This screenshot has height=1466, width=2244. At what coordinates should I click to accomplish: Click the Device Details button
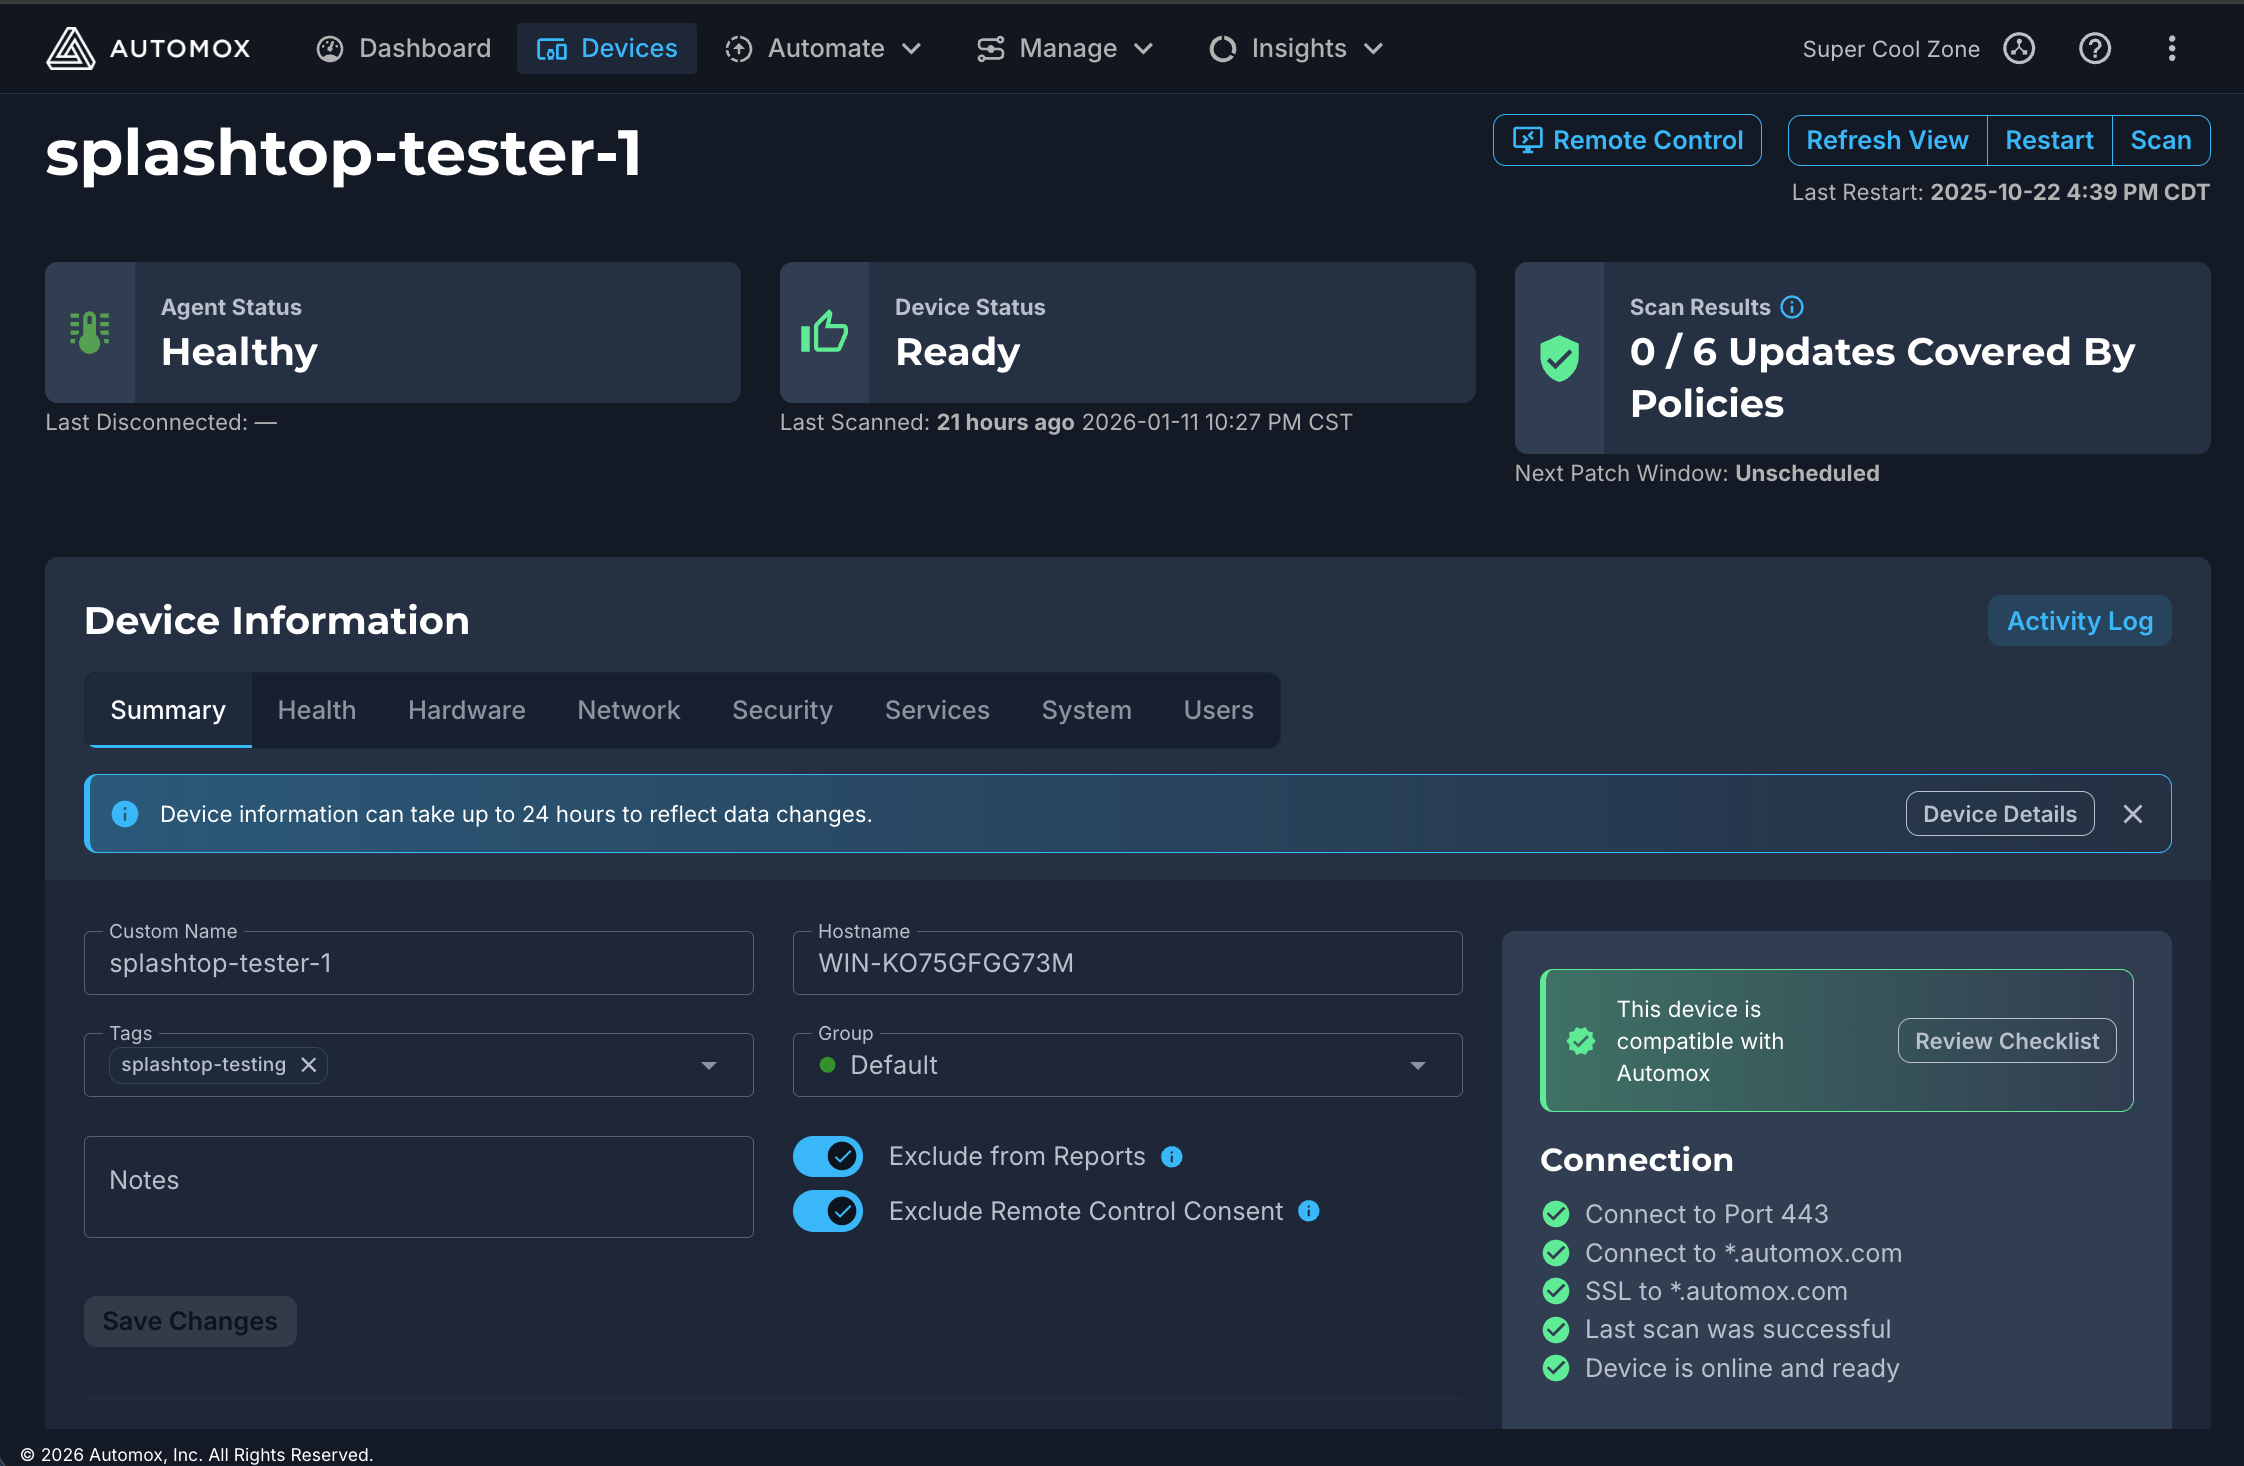coord(2000,814)
